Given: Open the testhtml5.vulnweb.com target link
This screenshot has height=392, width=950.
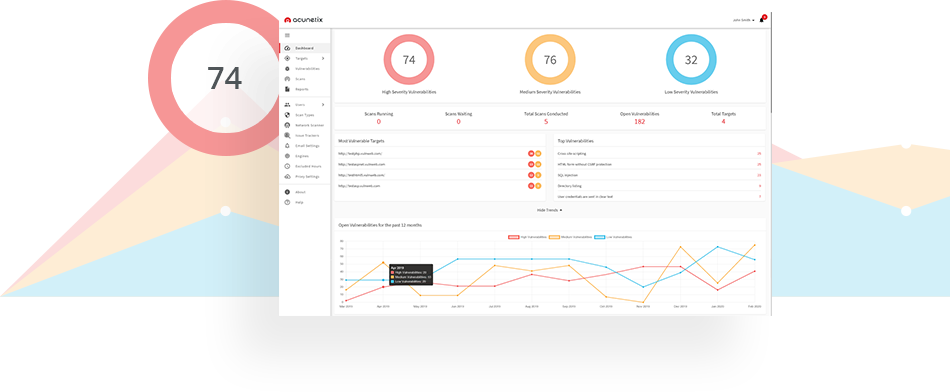Looking at the screenshot, I should click(x=362, y=175).
